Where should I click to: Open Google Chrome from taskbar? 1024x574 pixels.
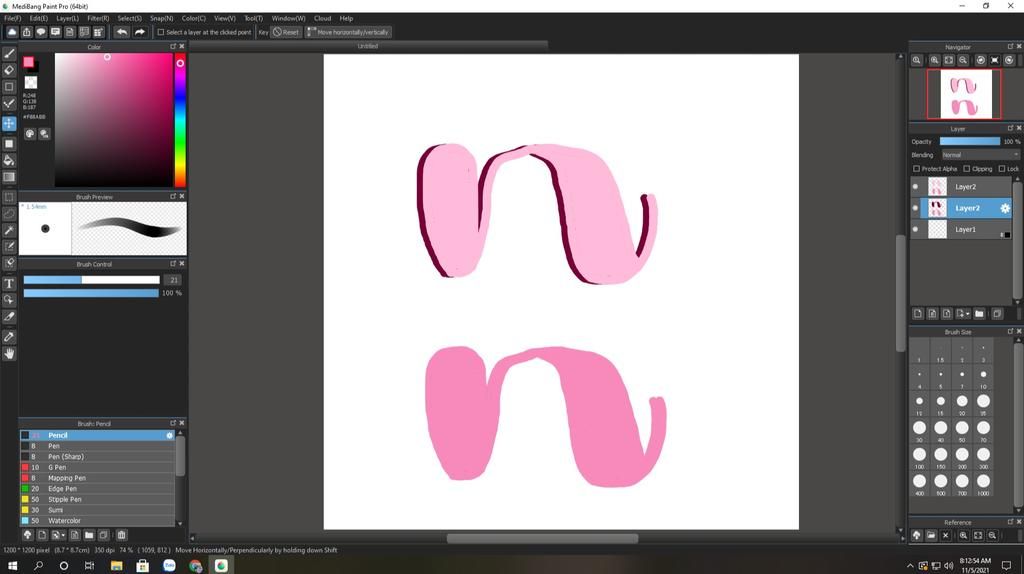click(x=195, y=566)
